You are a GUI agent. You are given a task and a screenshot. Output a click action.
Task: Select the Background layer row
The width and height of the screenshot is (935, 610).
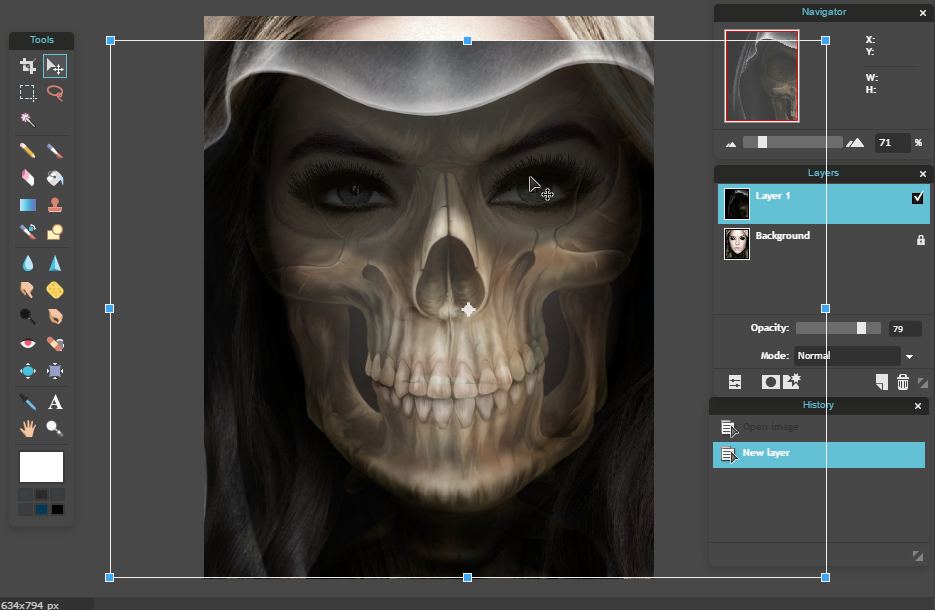click(823, 244)
